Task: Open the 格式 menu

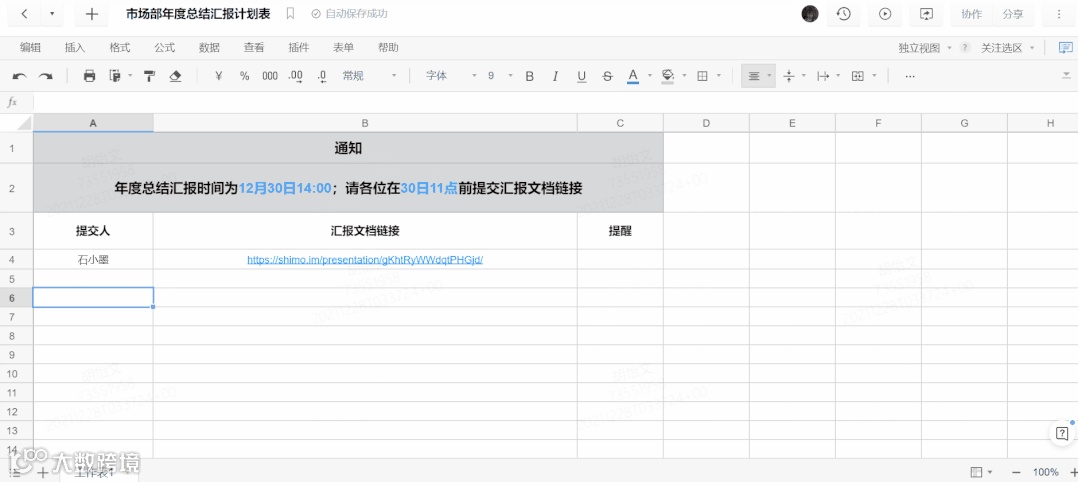Action: tap(120, 47)
